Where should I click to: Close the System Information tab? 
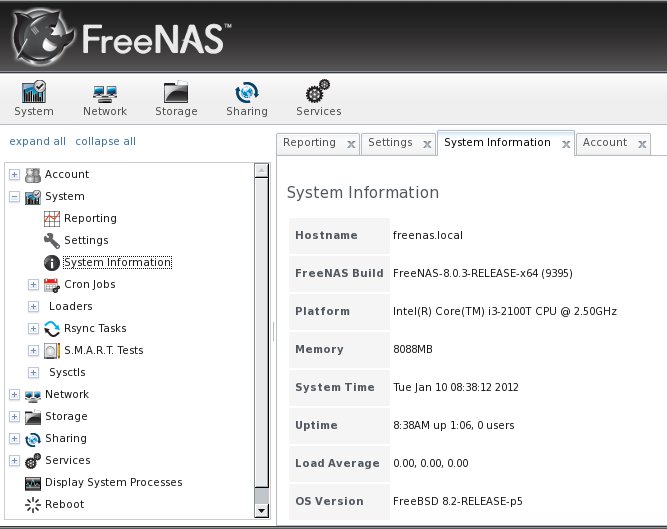[x=566, y=145]
